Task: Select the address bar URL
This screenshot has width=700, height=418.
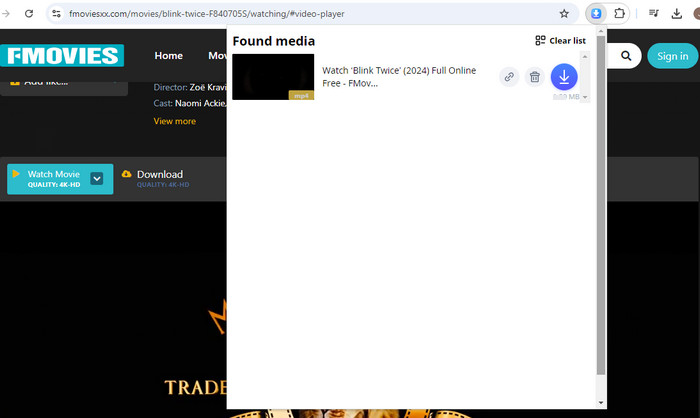Action: (x=207, y=14)
